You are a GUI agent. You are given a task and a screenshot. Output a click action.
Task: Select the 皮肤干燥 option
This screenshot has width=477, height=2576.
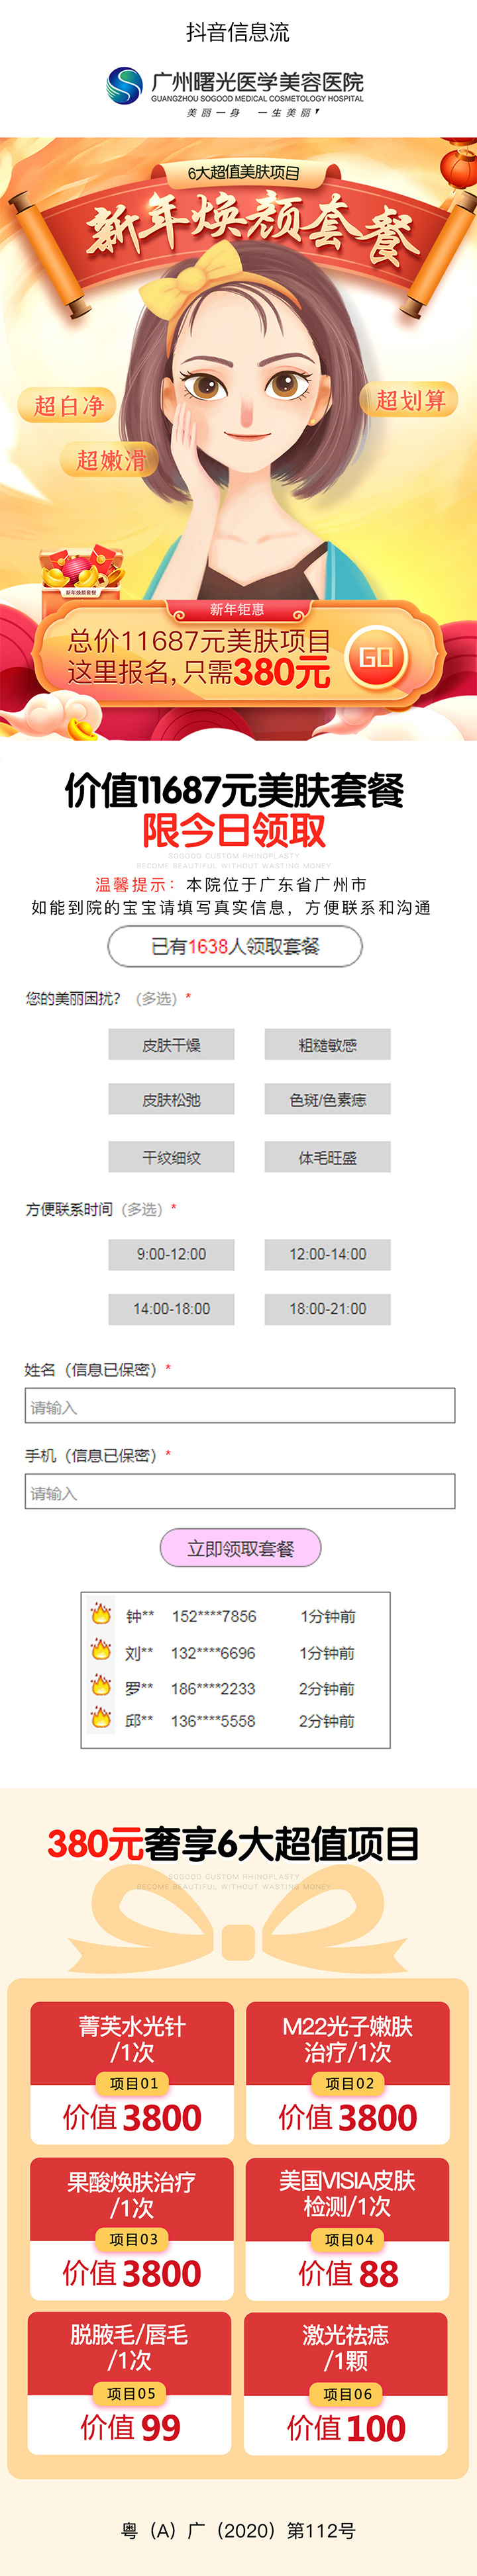pos(171,1045)
